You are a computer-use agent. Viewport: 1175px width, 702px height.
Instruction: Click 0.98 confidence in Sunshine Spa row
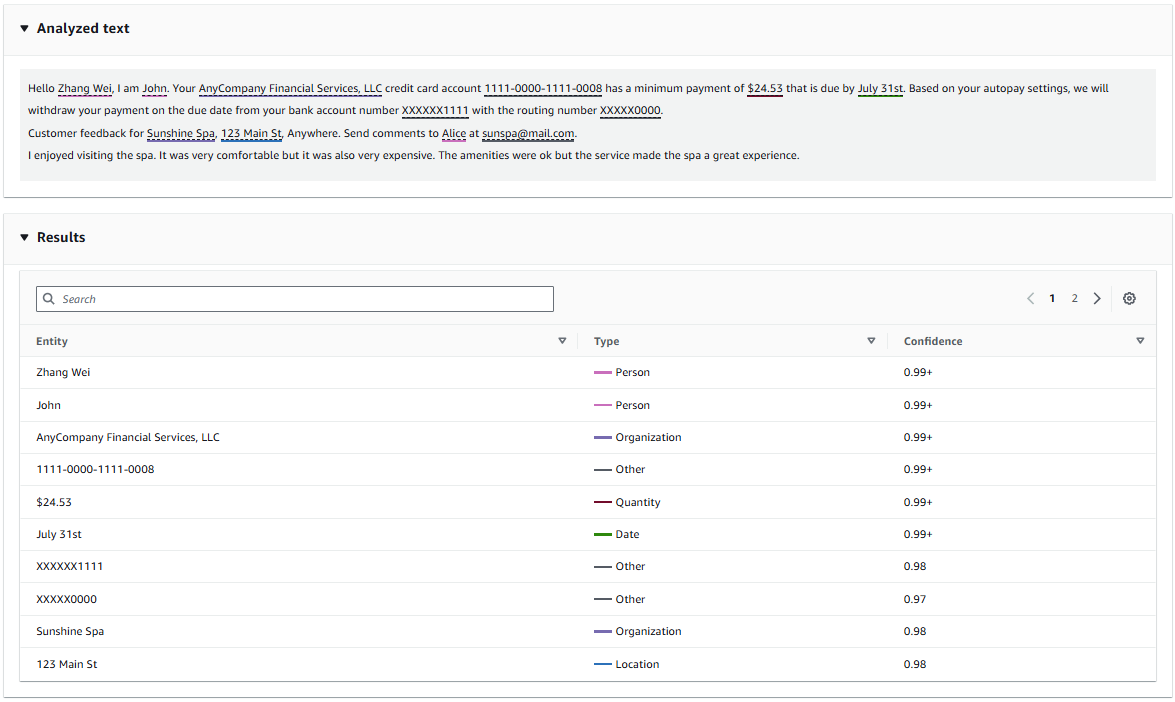(915, 632)
